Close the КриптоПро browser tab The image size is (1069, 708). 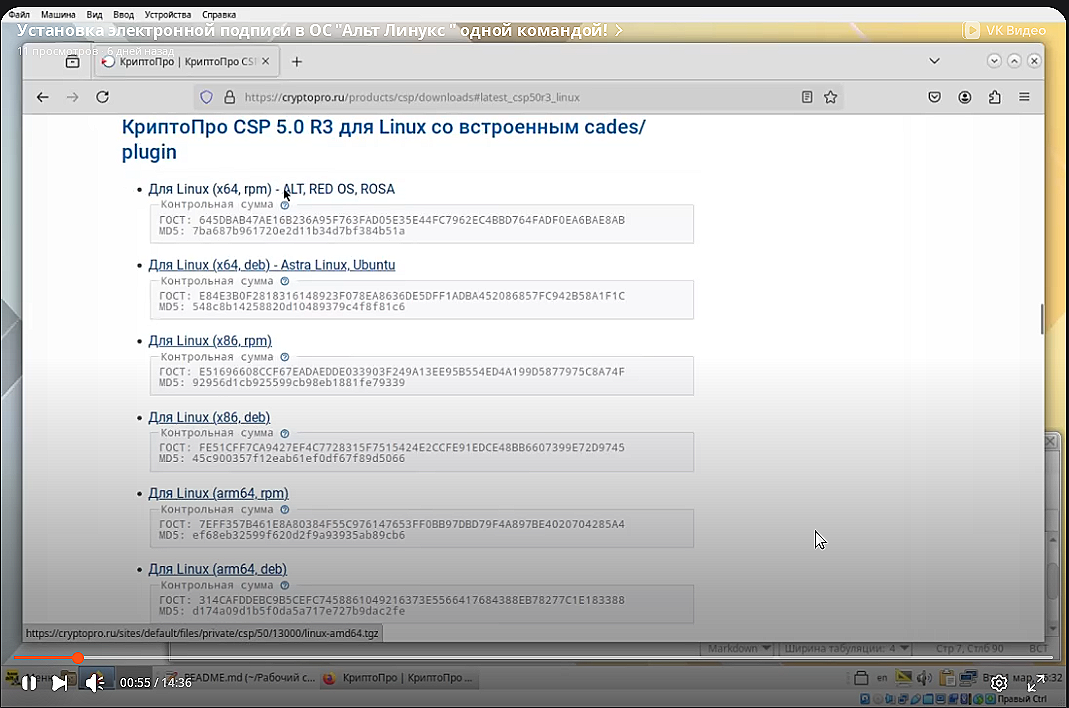click(x=266, y=61)
